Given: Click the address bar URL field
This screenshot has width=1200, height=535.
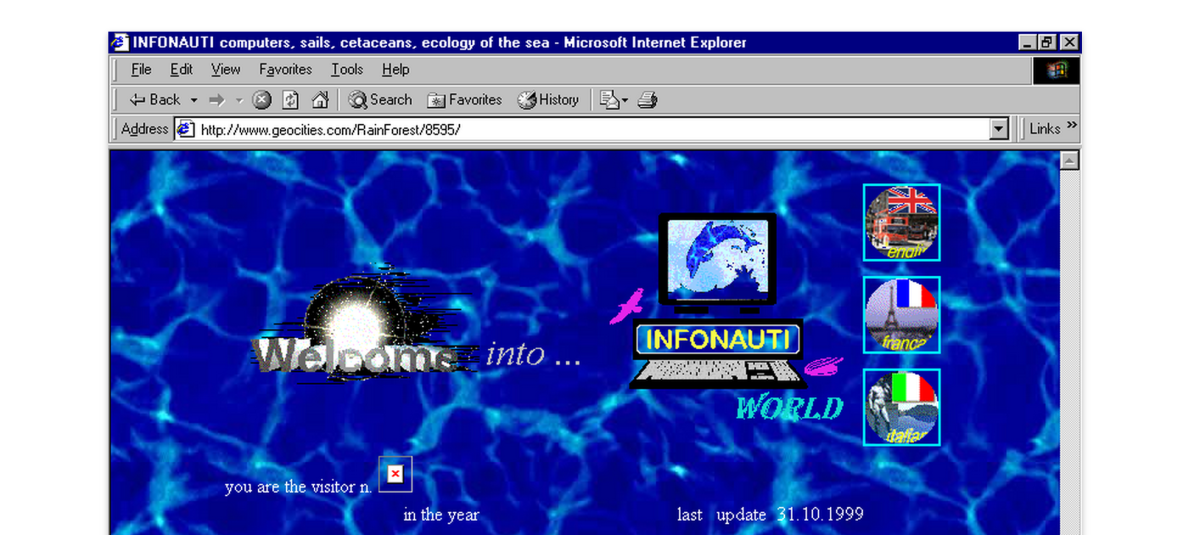Looking at the screenshot, I should coord(590,129).
